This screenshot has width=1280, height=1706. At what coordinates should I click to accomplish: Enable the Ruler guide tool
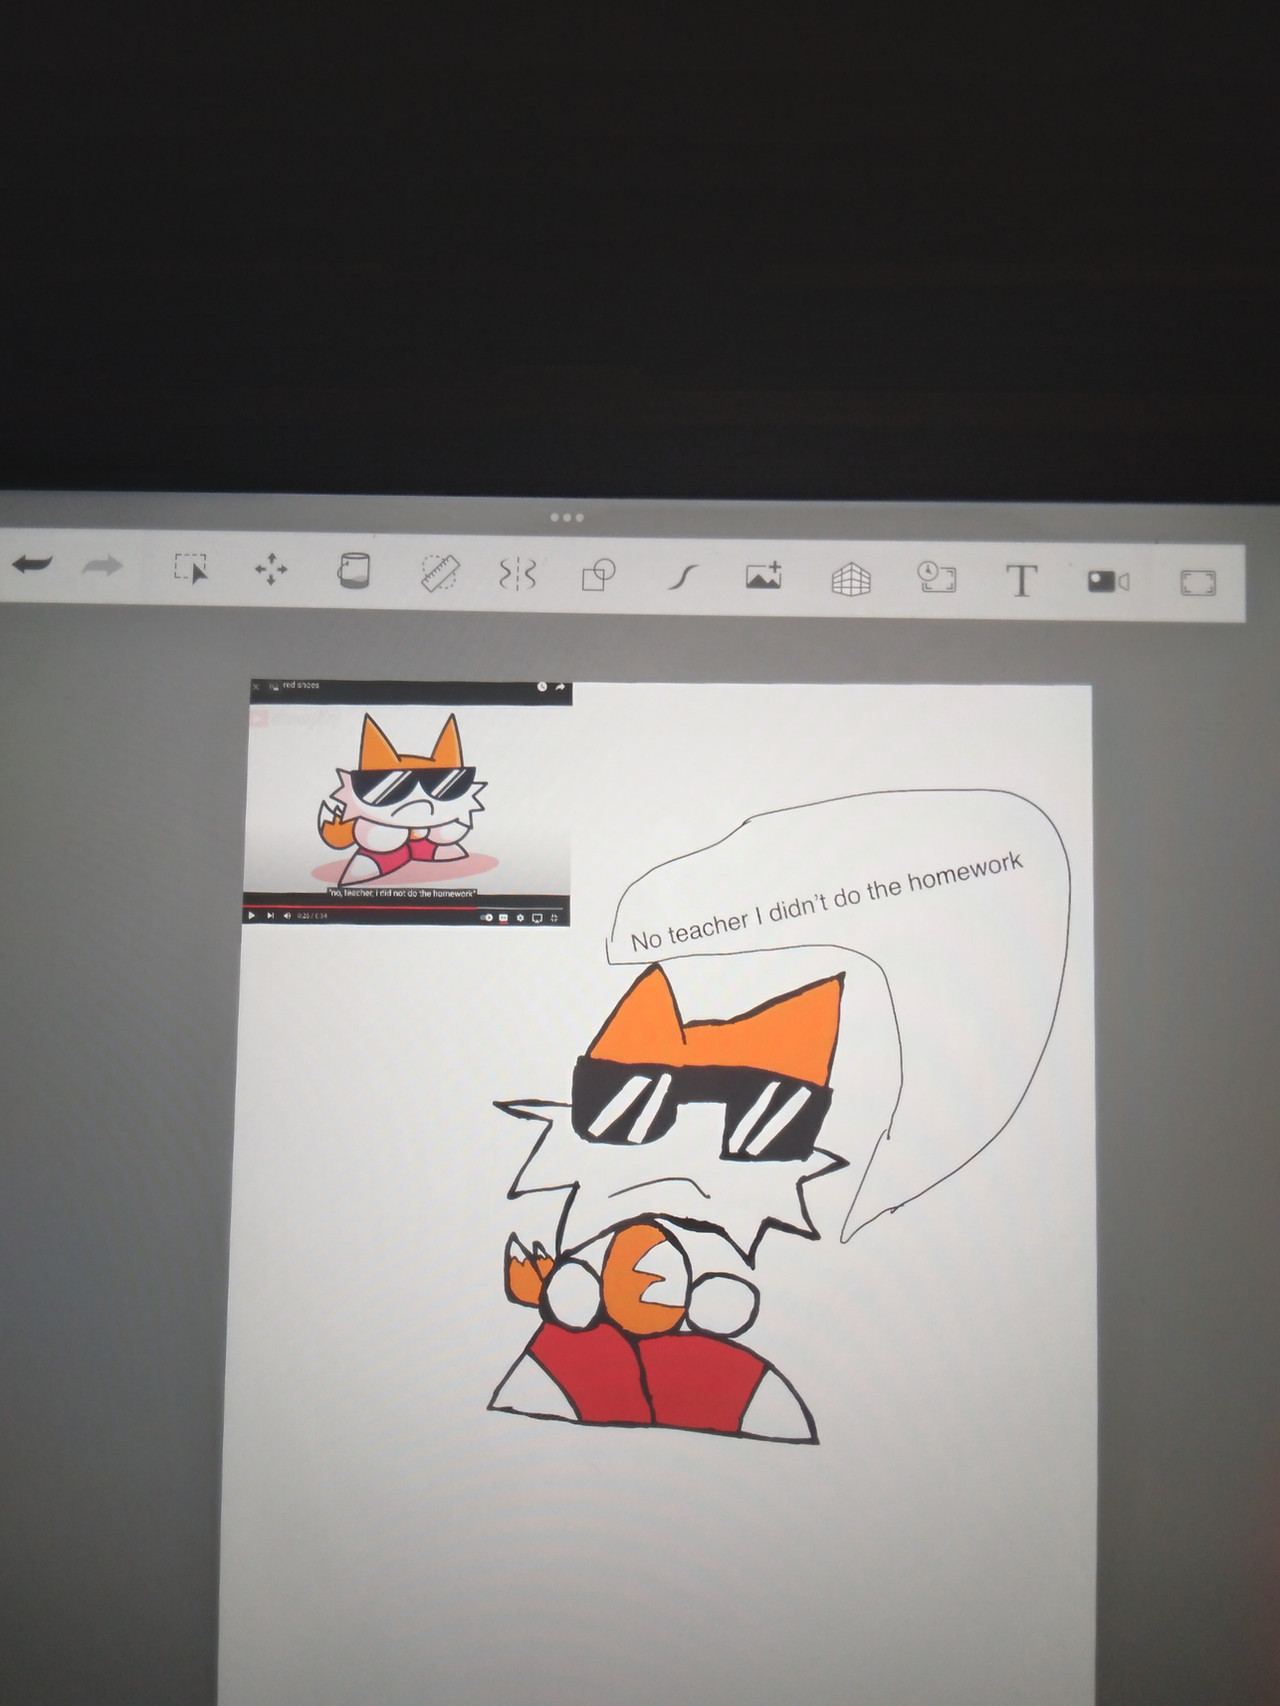[439, 573]
